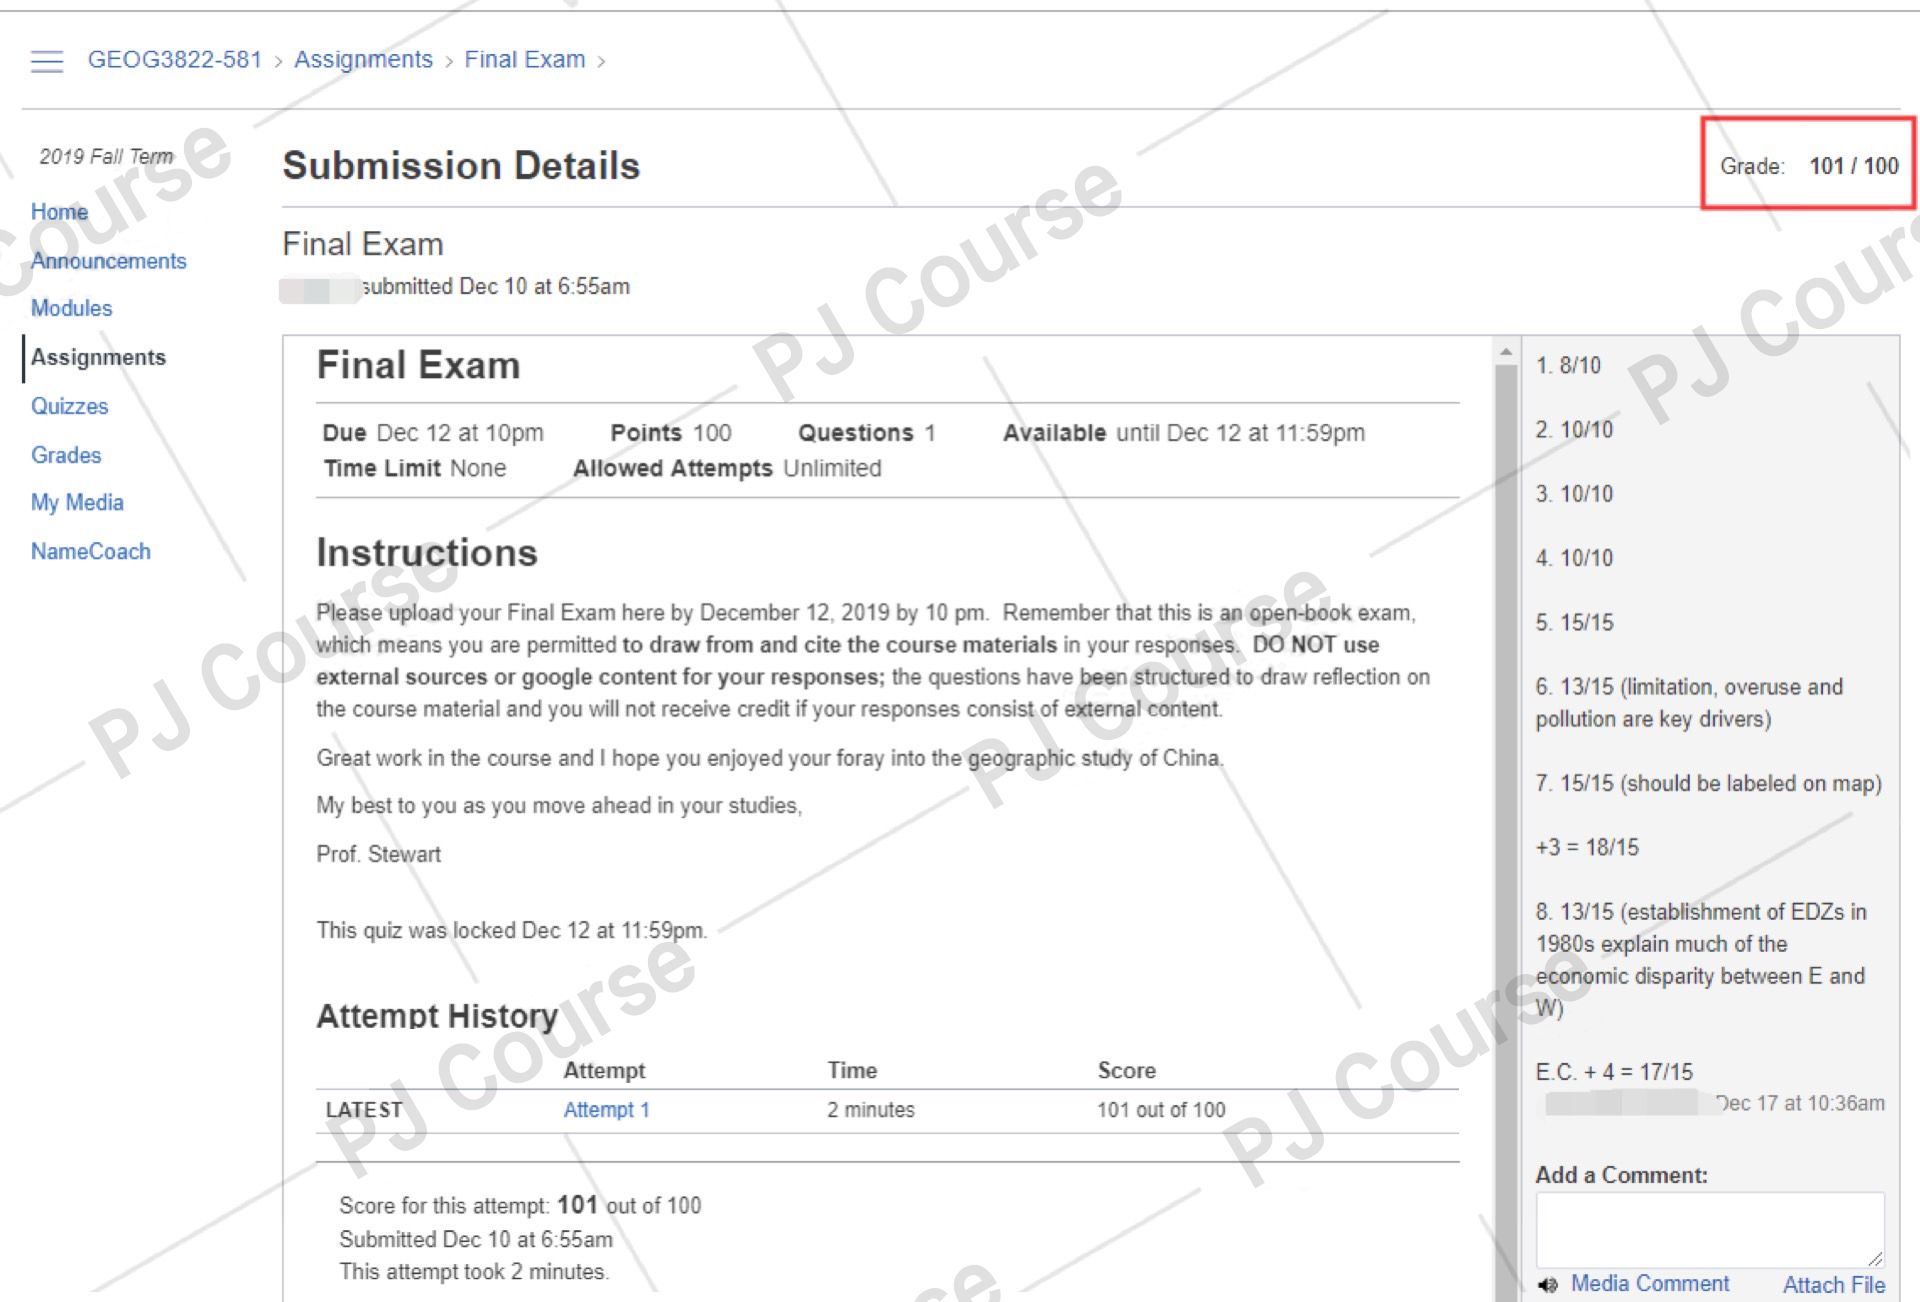Select Assignments in the sidebar
This screenshot has width=1920, height=1302.
[98, 358]
